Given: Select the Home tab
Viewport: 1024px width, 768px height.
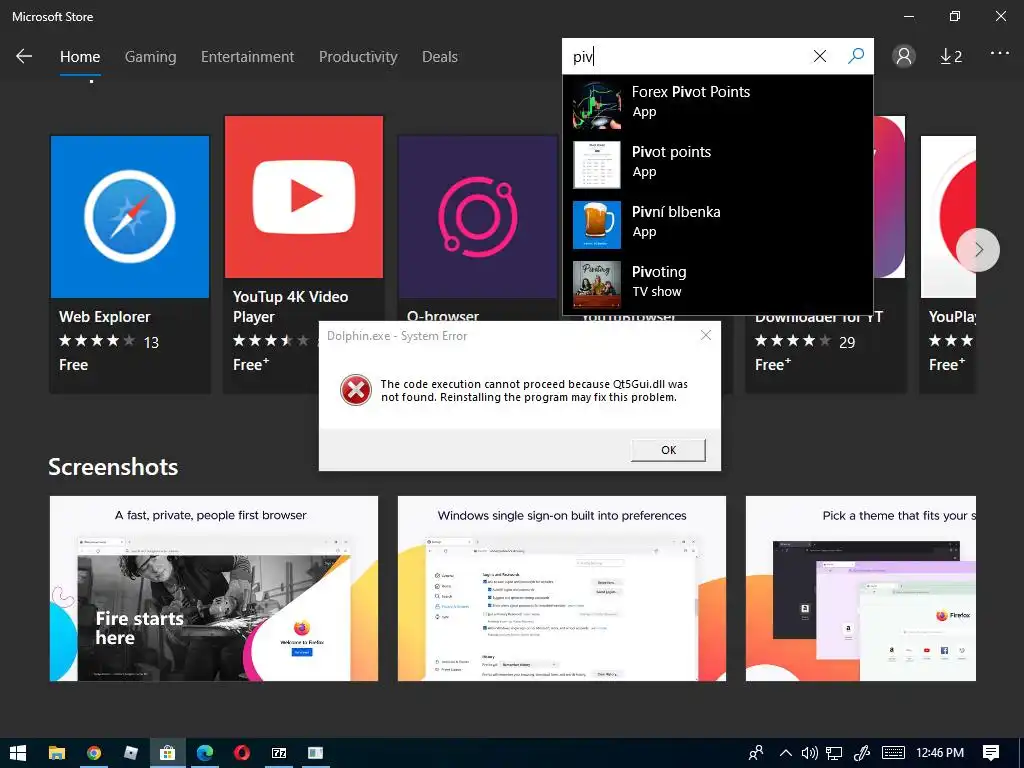Looking at the screenshot, I should (80, 57).
